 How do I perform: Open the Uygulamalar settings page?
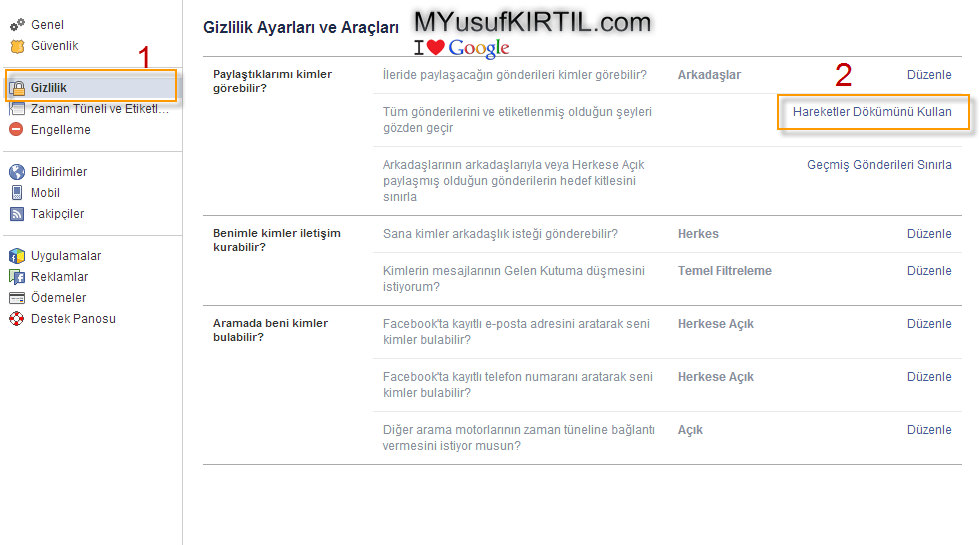(66, 256)
